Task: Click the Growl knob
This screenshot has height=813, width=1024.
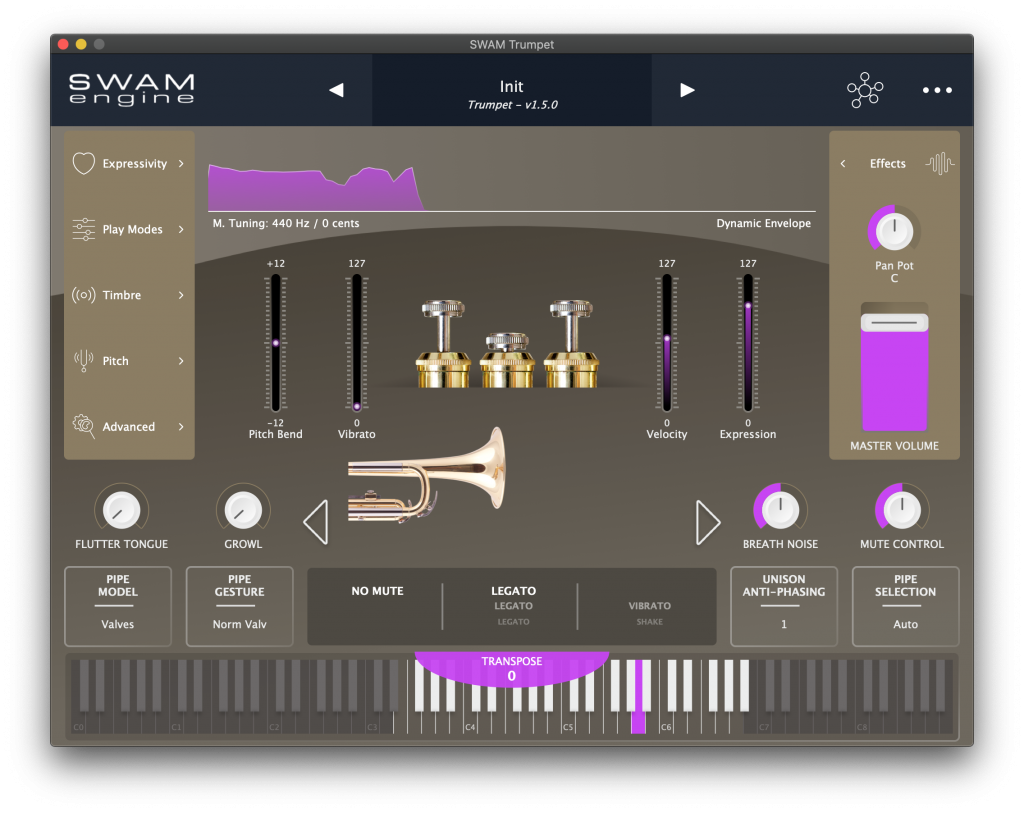Action: tap(243, 510)
